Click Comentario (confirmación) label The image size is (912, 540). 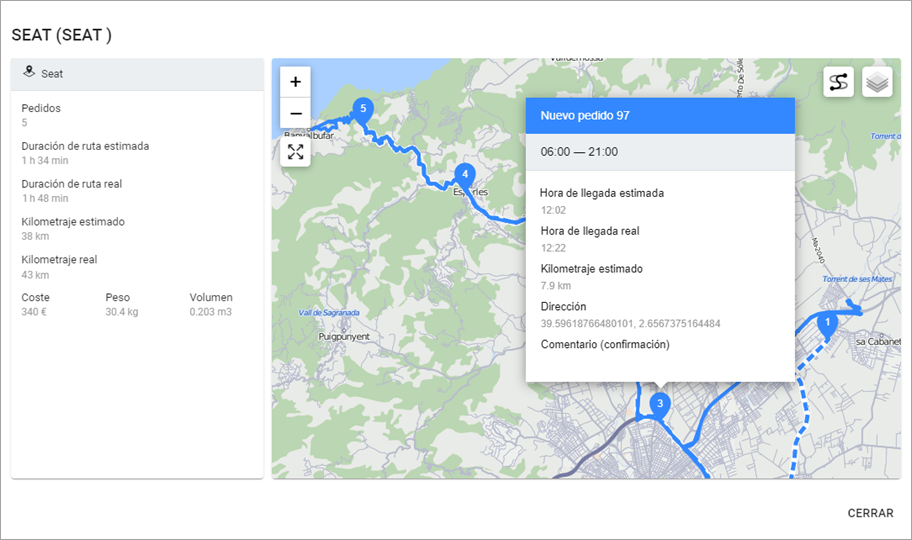tap(605, 344)
